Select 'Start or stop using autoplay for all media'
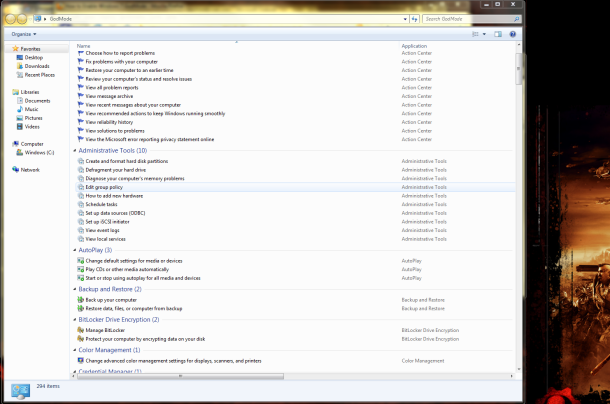610x404 pixels. (x=143, y=278)
